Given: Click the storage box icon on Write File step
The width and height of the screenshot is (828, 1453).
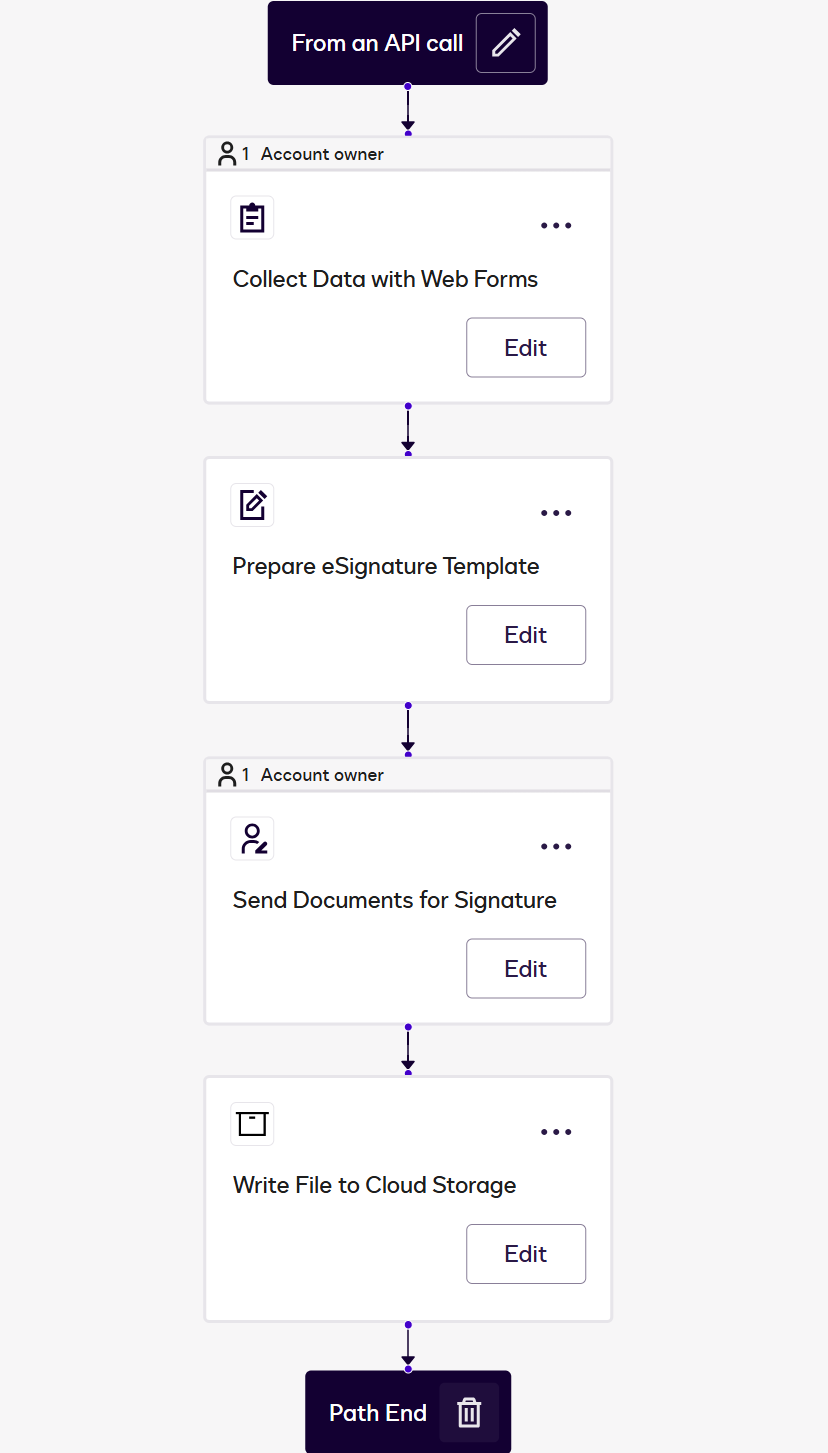Looking at the screenshot, I should pyautogui.click(x=252, y=1124).
